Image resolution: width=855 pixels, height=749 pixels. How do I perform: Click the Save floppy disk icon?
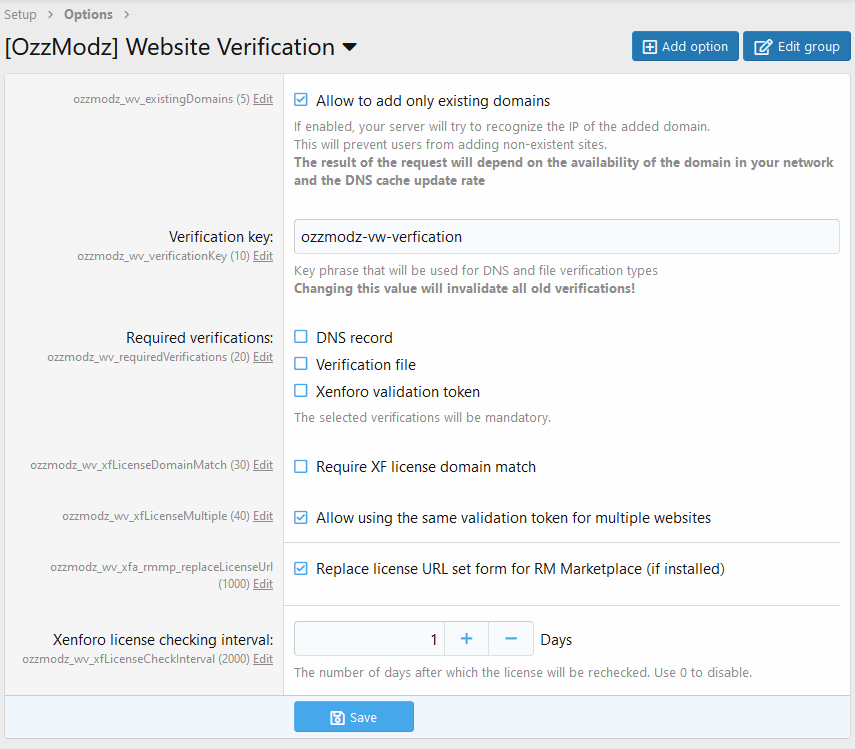[x=338, y=717]
